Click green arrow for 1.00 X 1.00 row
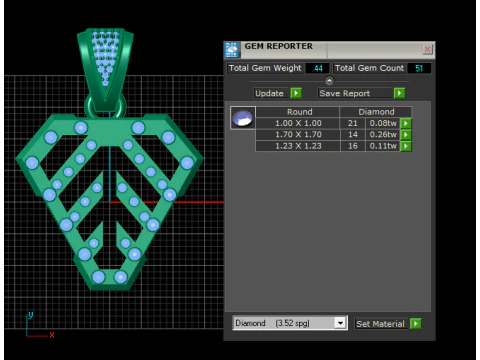 406,123
